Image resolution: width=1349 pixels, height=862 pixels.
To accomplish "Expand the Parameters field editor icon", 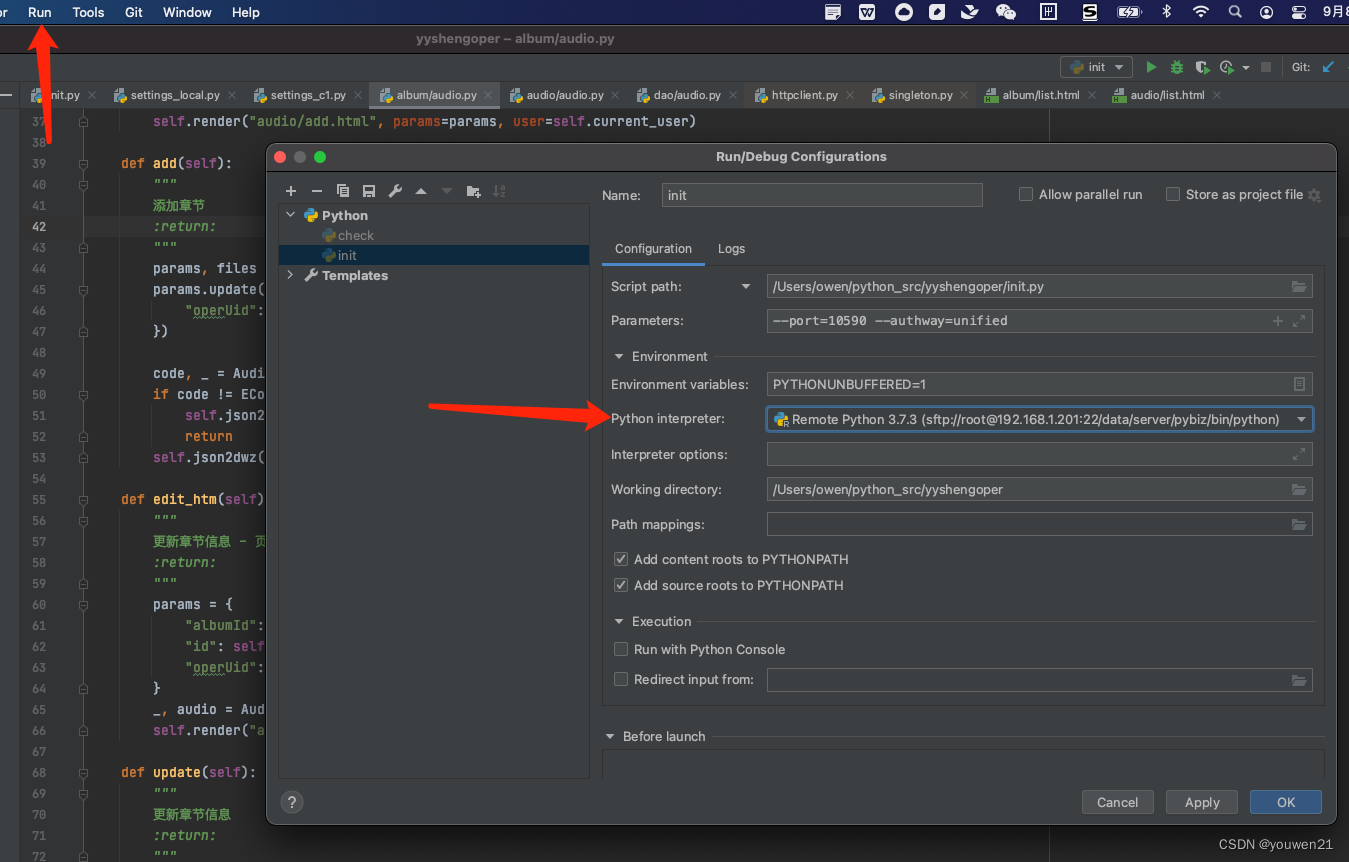I will (1299, 321).
